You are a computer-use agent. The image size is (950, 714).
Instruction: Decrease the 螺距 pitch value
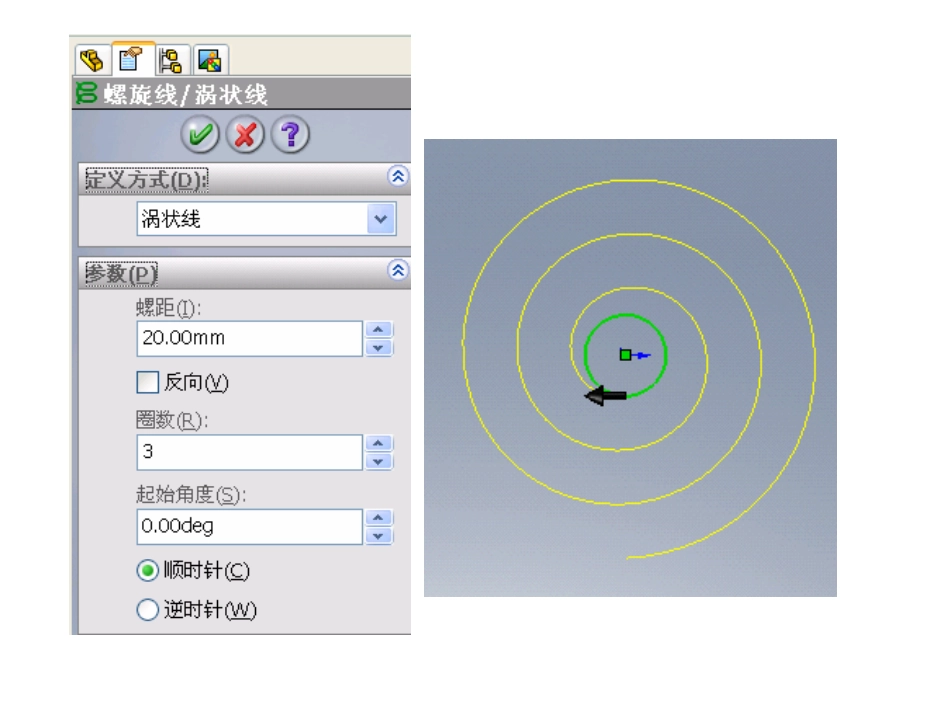pyautogui.click(x=379, y=348)
